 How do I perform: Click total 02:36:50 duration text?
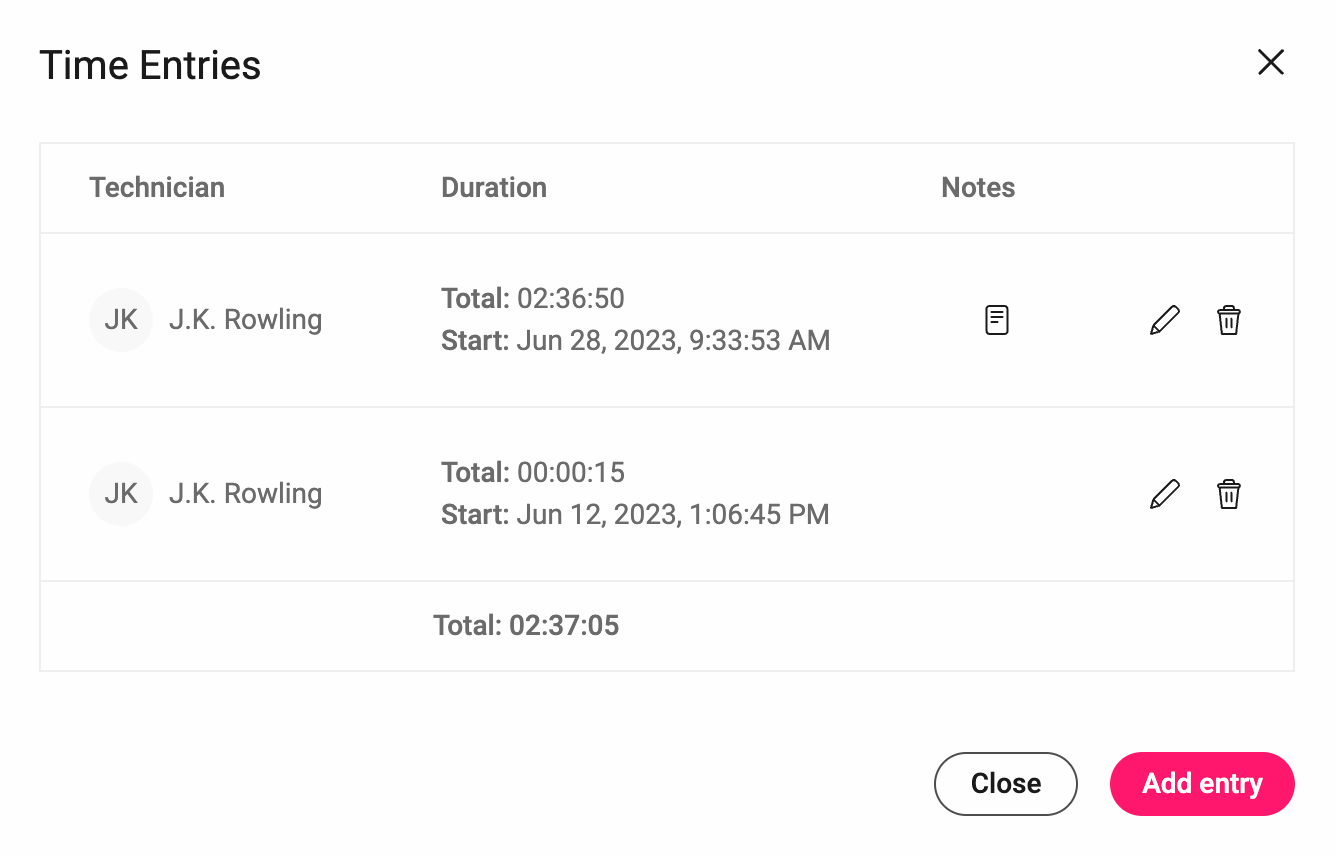click(x=533, y=298)
